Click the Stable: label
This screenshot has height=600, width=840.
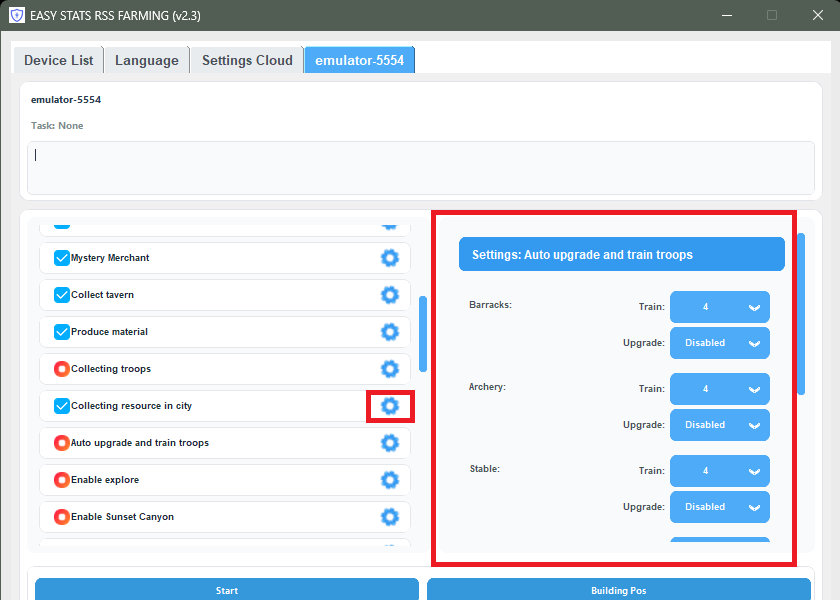click(484, 469)
